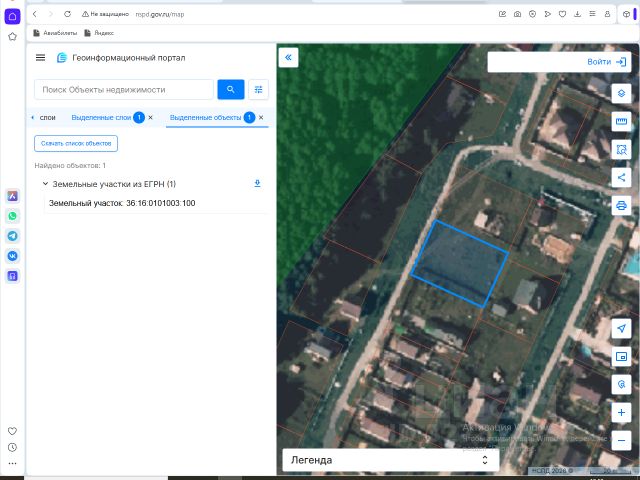The image size is (640, 480).
Task: Click the browser address bar URL
Action: tap(160, 14)
